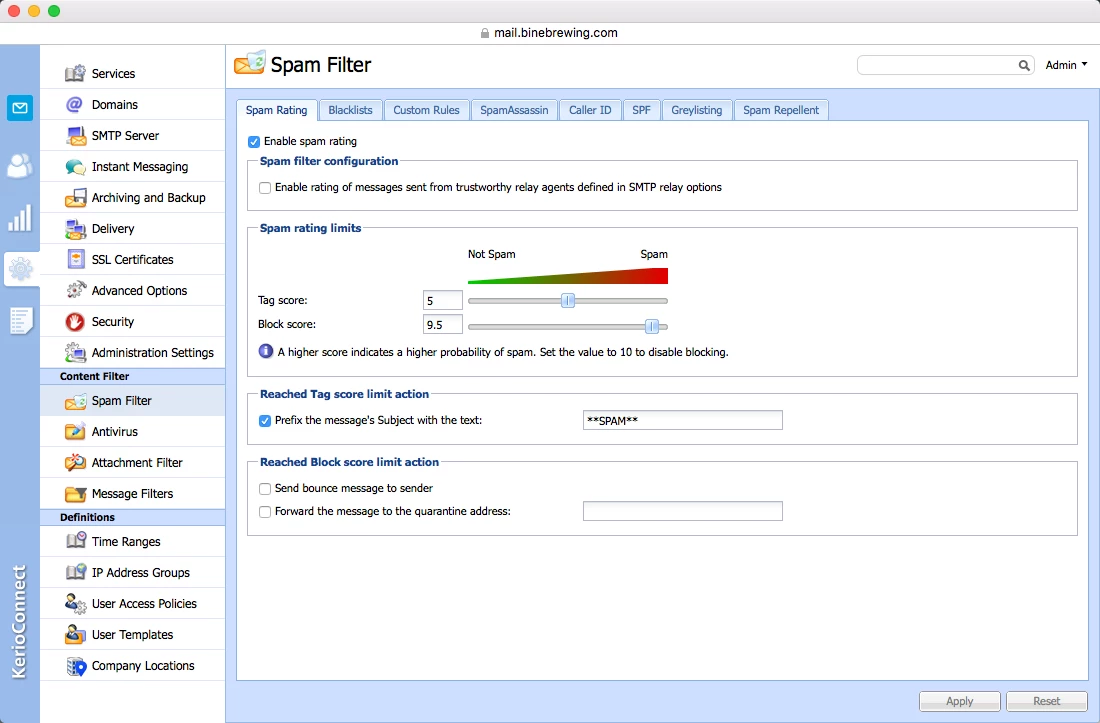Open the users icon in left rail
The width and height of the screenshot is (1100, 723).
pos(20,165)
